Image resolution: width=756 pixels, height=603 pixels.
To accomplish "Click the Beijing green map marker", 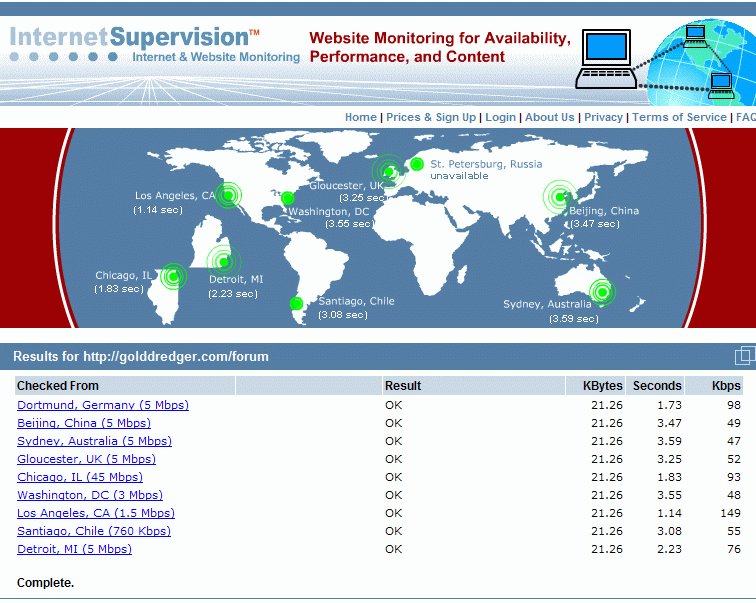I will tap(559, 197).
